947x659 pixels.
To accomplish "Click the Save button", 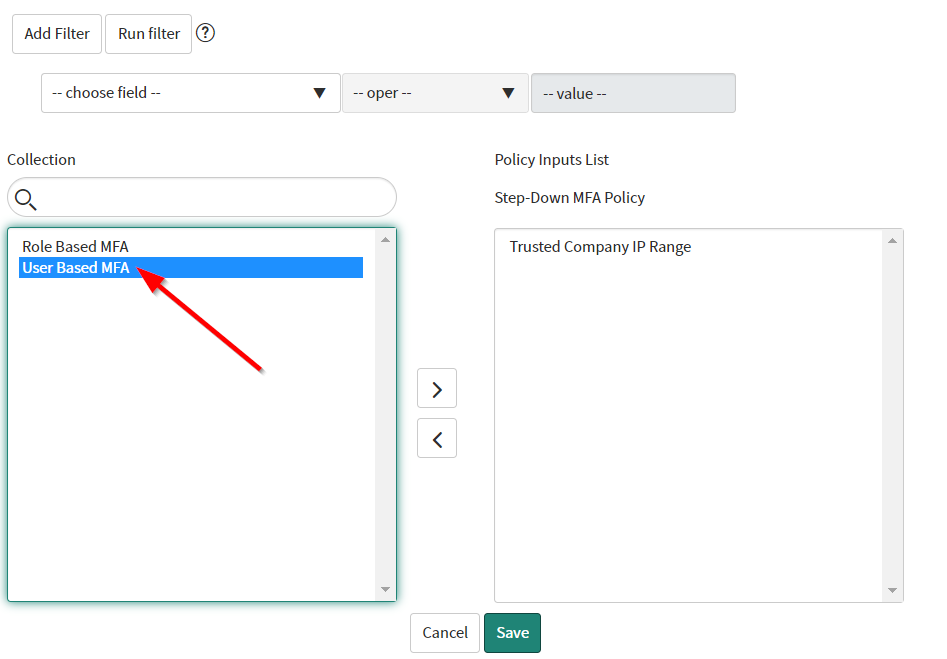I will coord(512,632).
